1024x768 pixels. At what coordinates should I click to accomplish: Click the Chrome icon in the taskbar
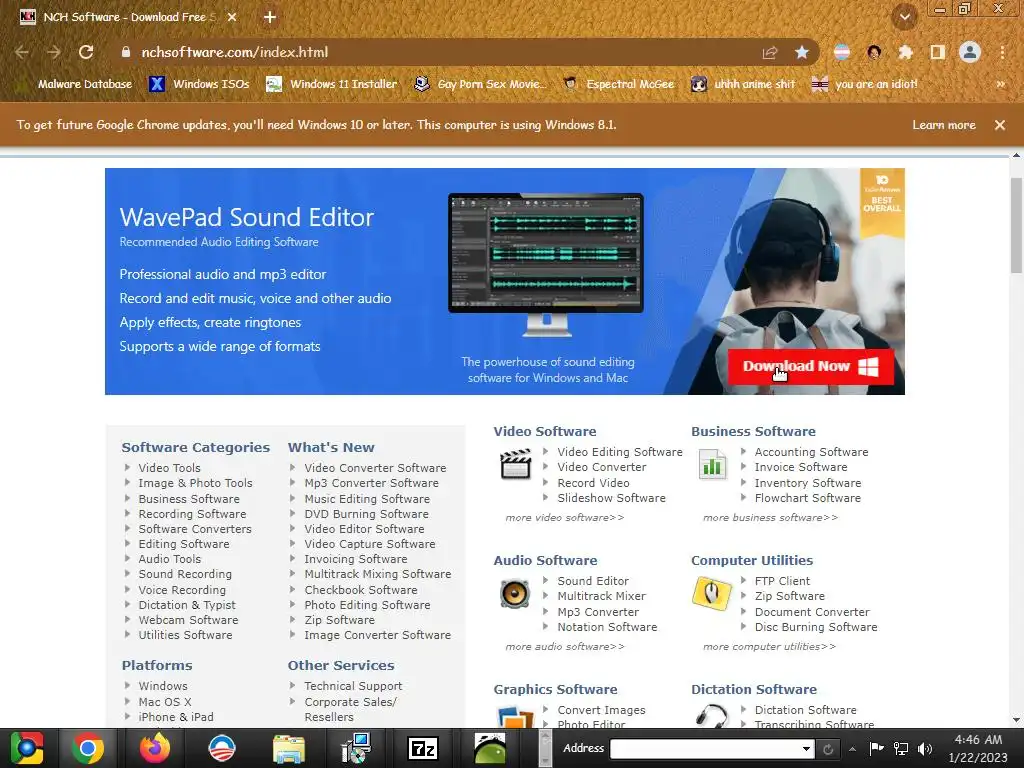[x=88, y=748]
